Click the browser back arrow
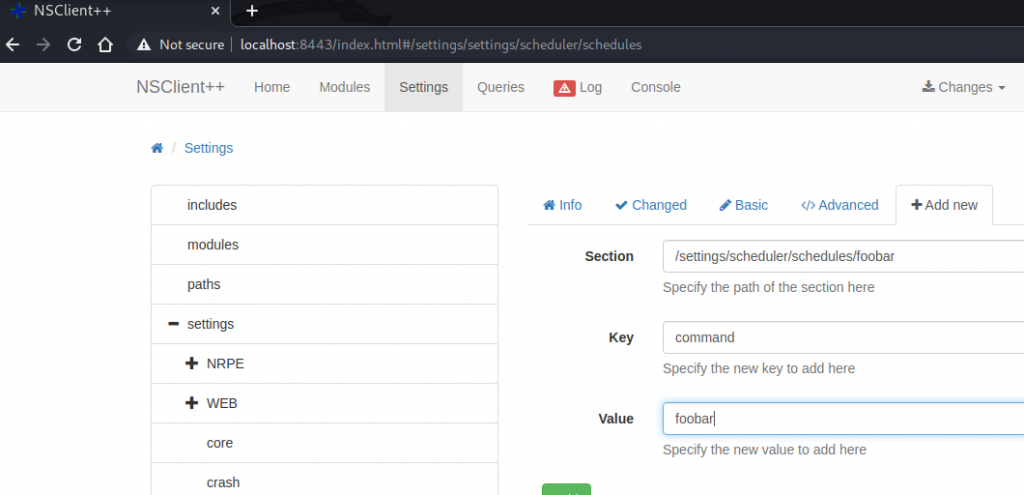Screen dimensions: 1024x495 click(12, 44)
